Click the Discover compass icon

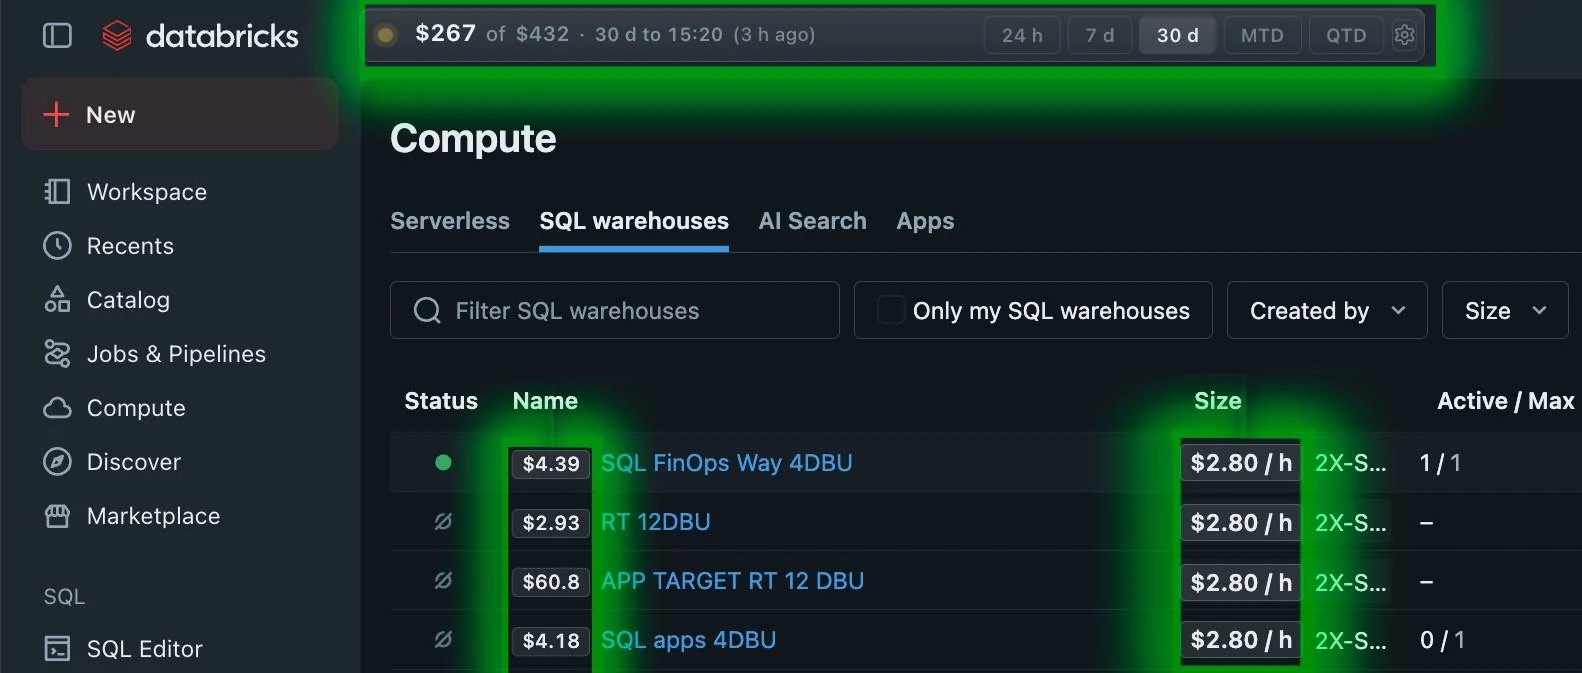[x=57, y=462]
